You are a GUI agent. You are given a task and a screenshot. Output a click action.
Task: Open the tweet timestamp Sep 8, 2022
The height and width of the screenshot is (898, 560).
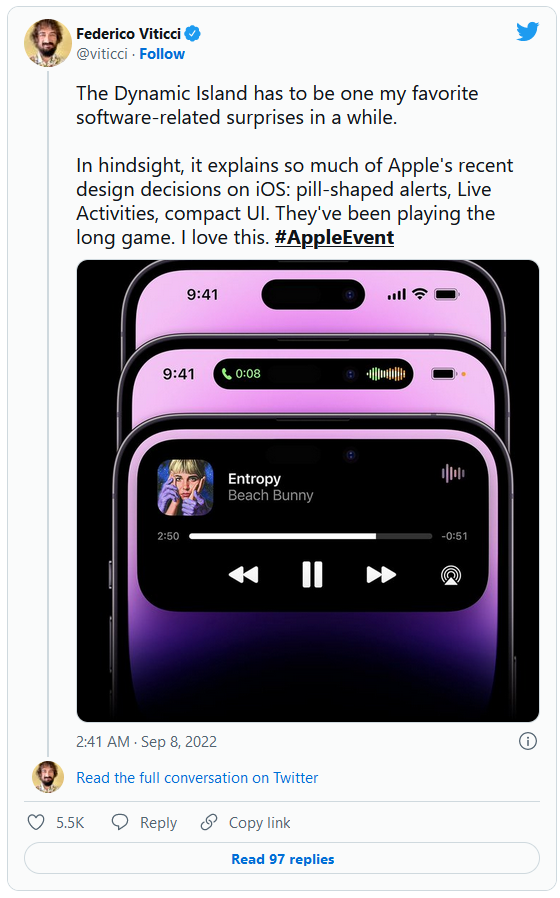[147, 742]
